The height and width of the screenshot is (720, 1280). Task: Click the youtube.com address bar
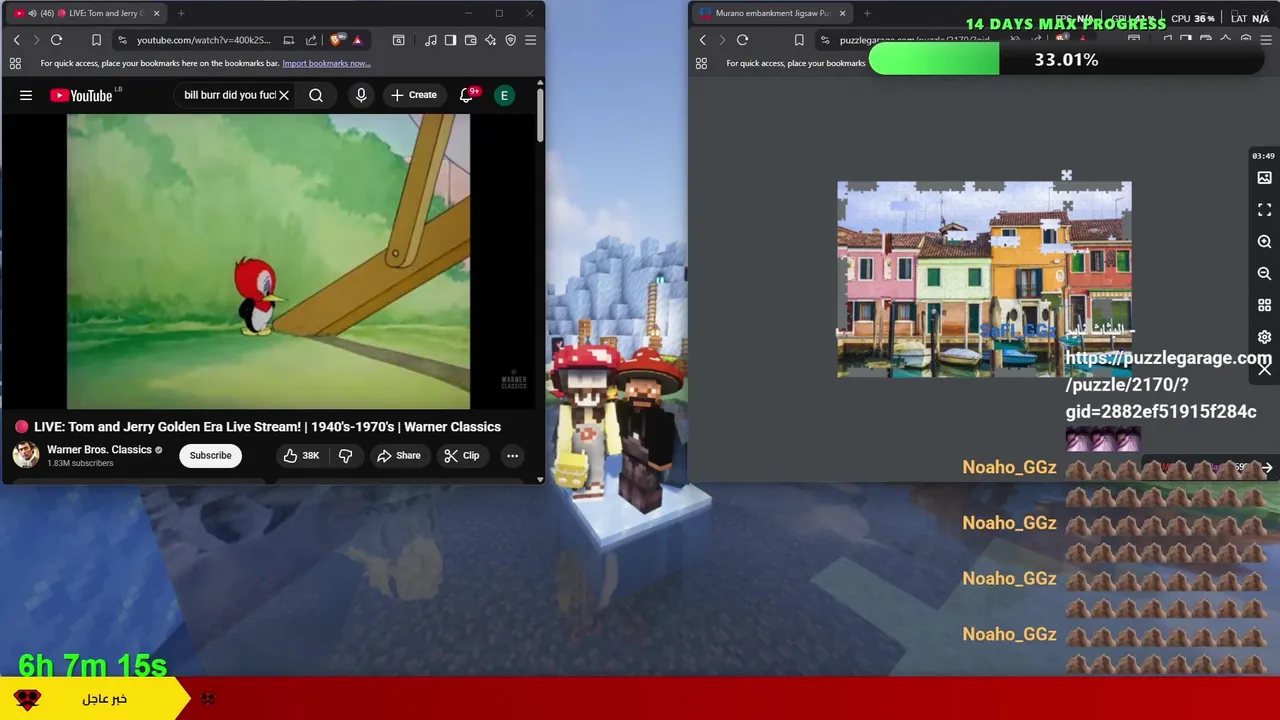click(205, 40)
